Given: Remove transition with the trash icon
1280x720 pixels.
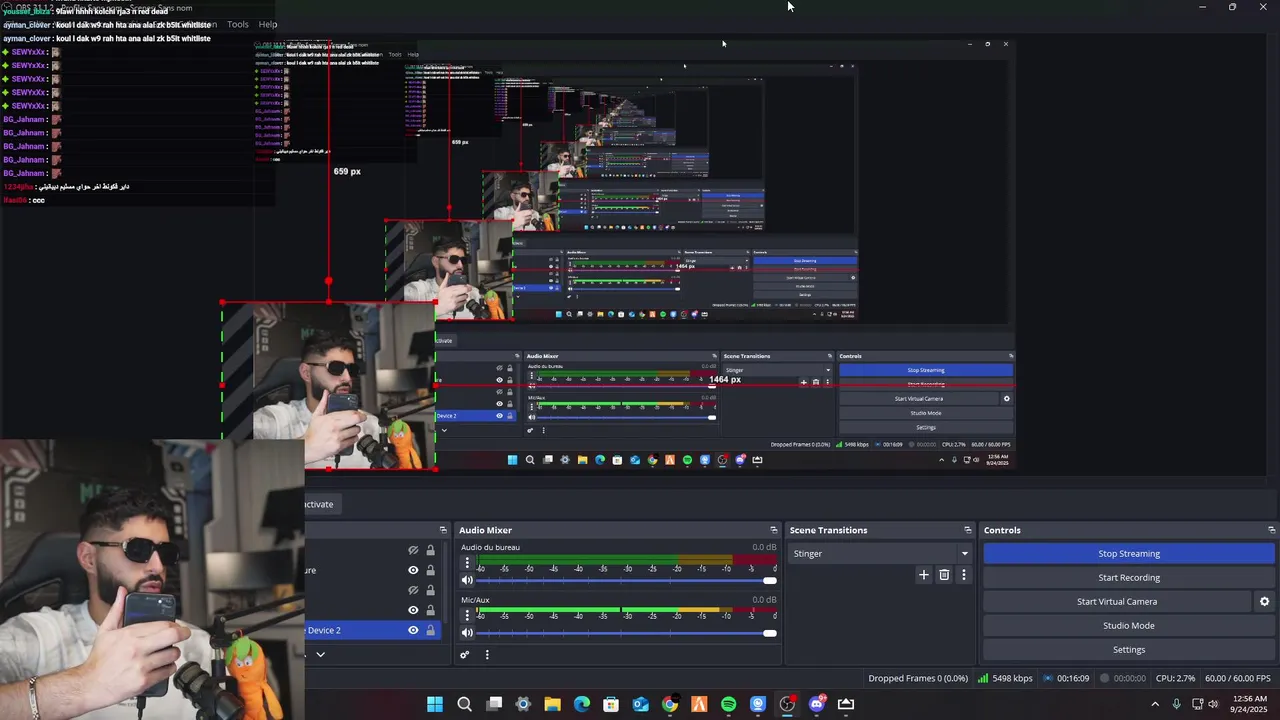Looking at the screenshot, I should [x=944, y=575].
